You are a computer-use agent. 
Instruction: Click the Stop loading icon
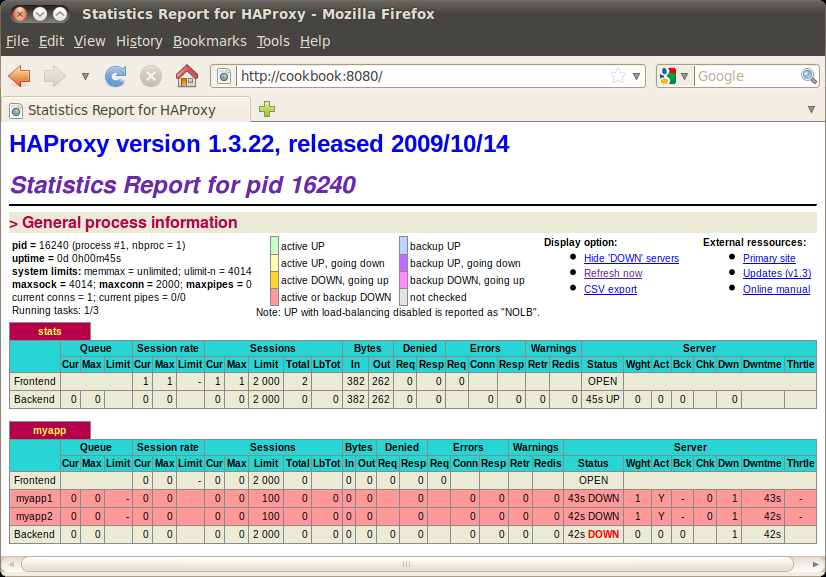point(151,76)
